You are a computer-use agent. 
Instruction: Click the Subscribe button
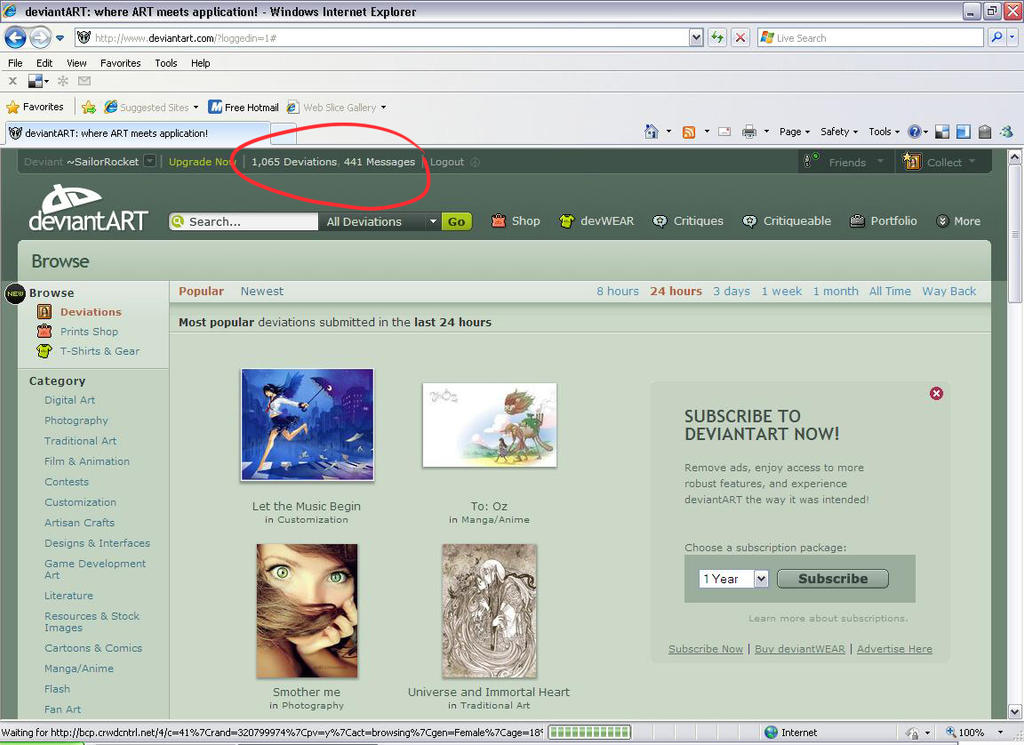tap(833, 579)
